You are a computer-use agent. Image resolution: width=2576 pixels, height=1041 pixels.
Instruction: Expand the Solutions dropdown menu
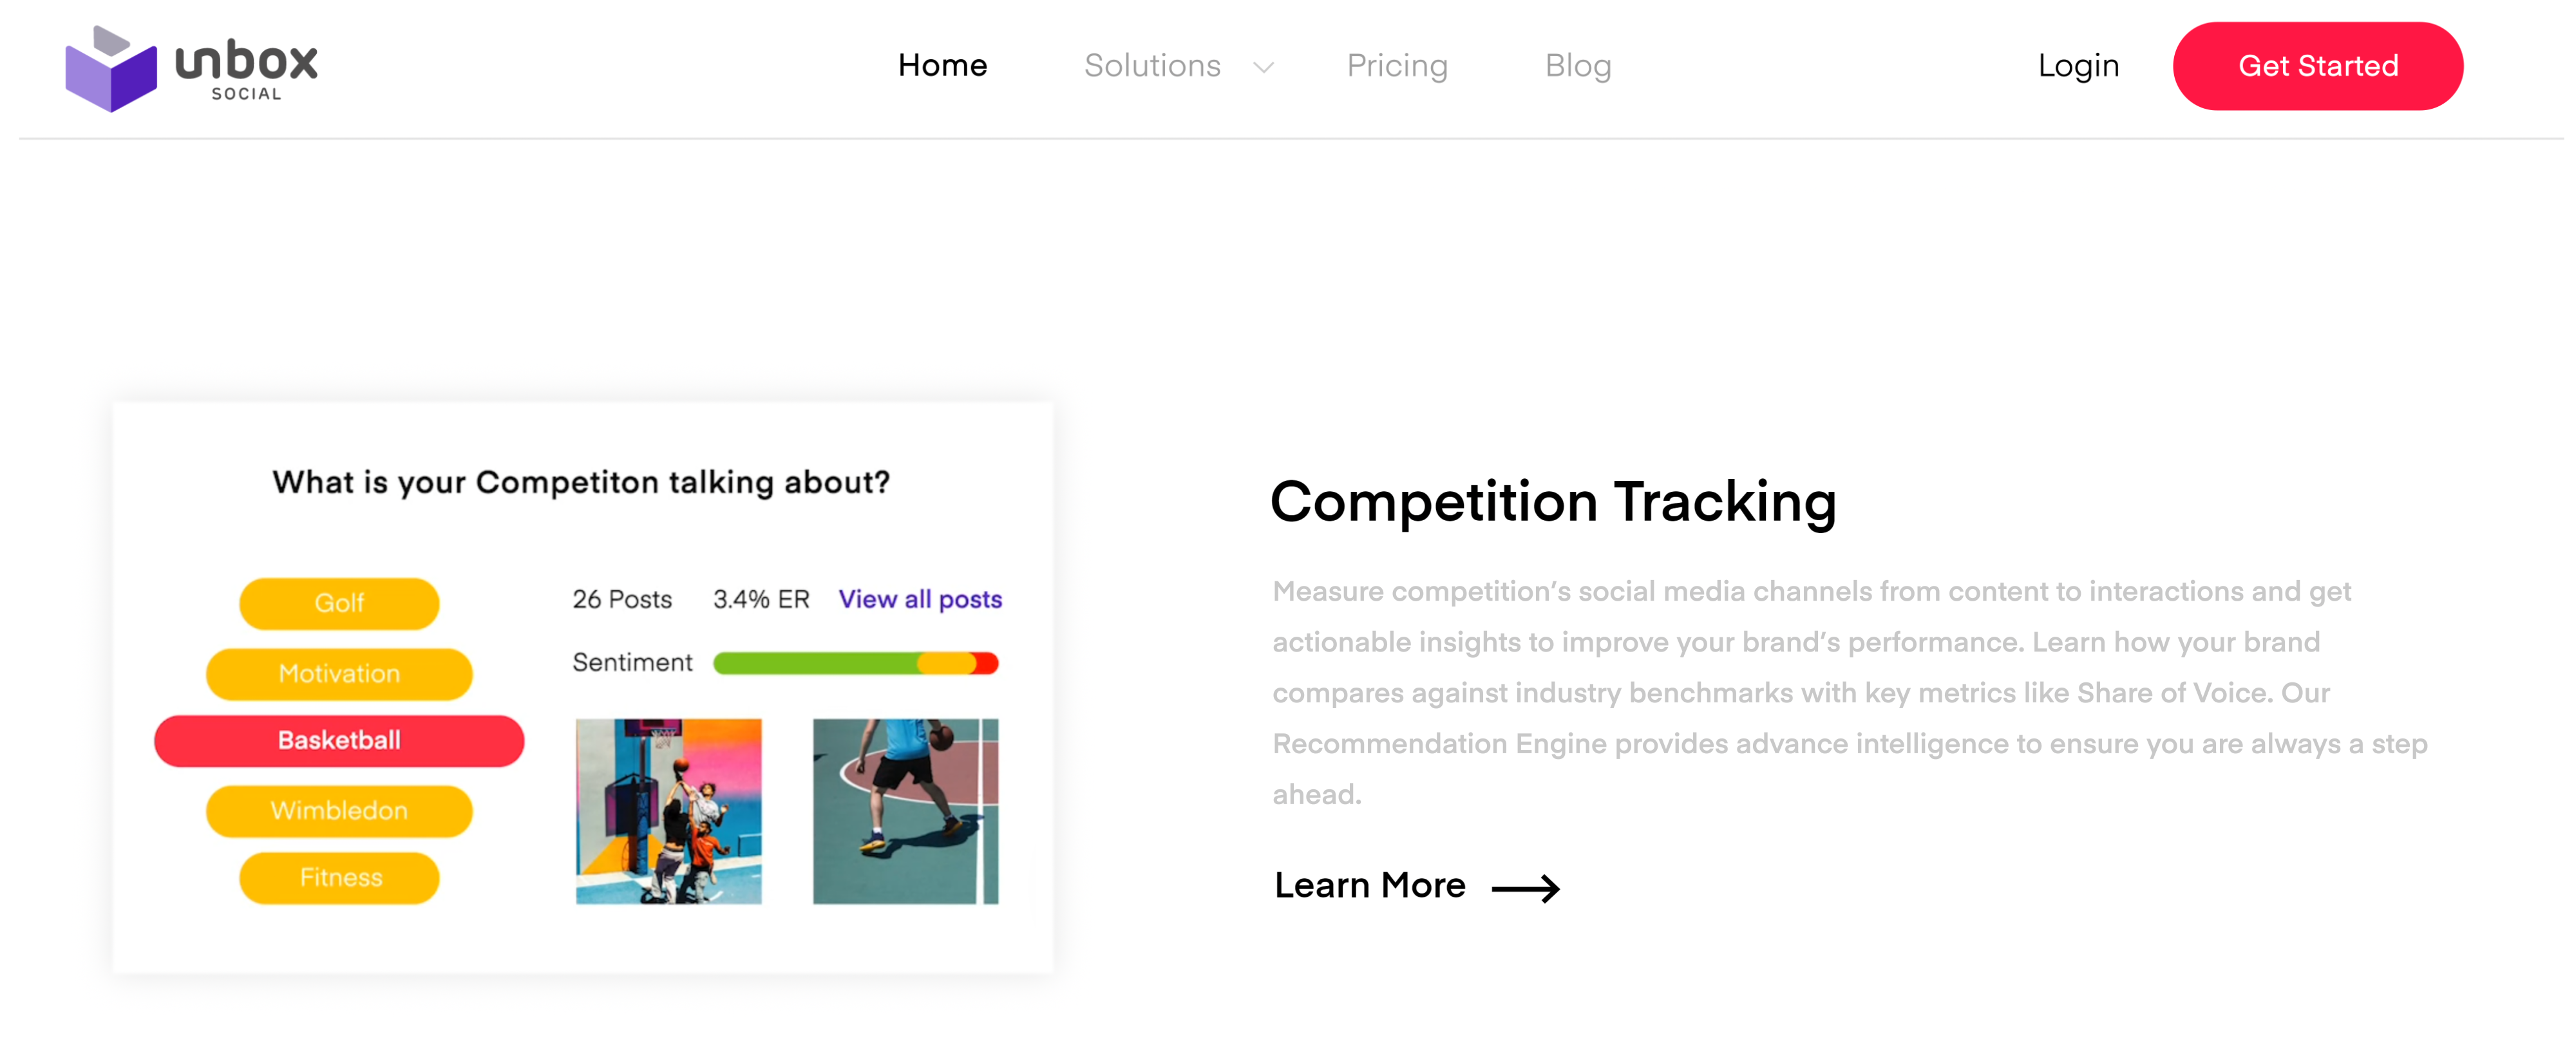[1153, 66]
